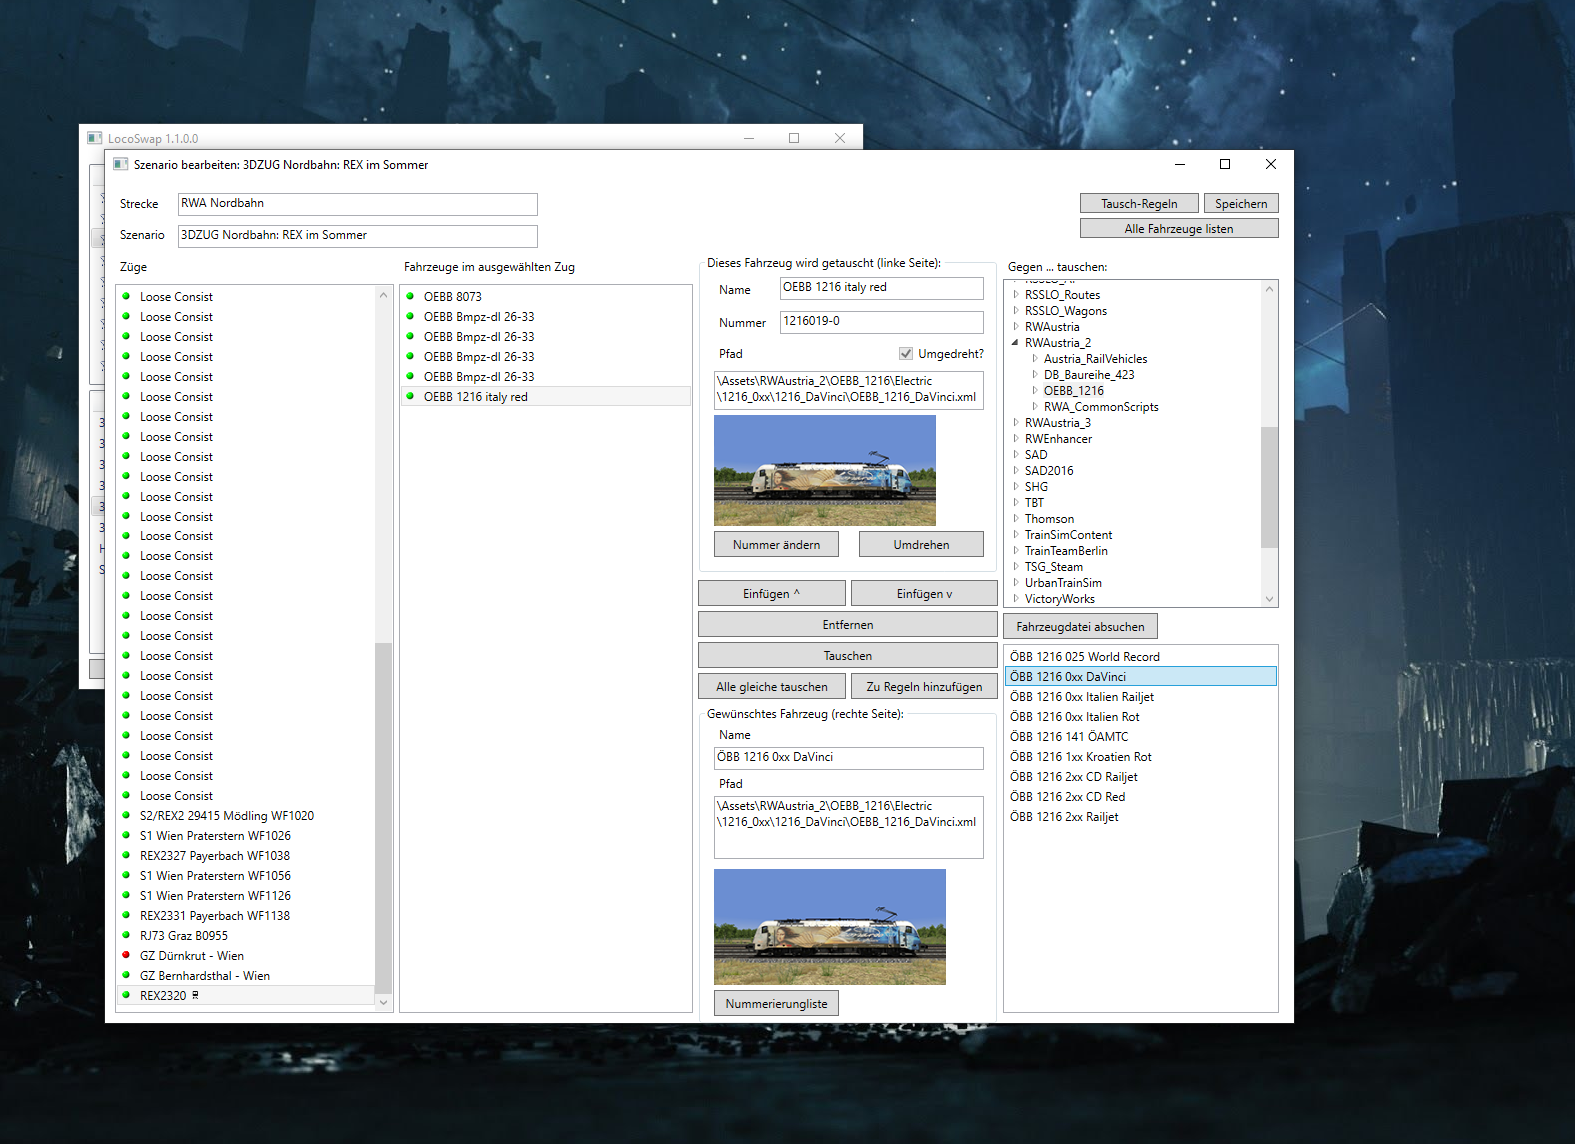Click the LocoSwap app icon in background window
Viewport: 1575px width, 1144px height.
pyautogui.click(x=94, y=138)
